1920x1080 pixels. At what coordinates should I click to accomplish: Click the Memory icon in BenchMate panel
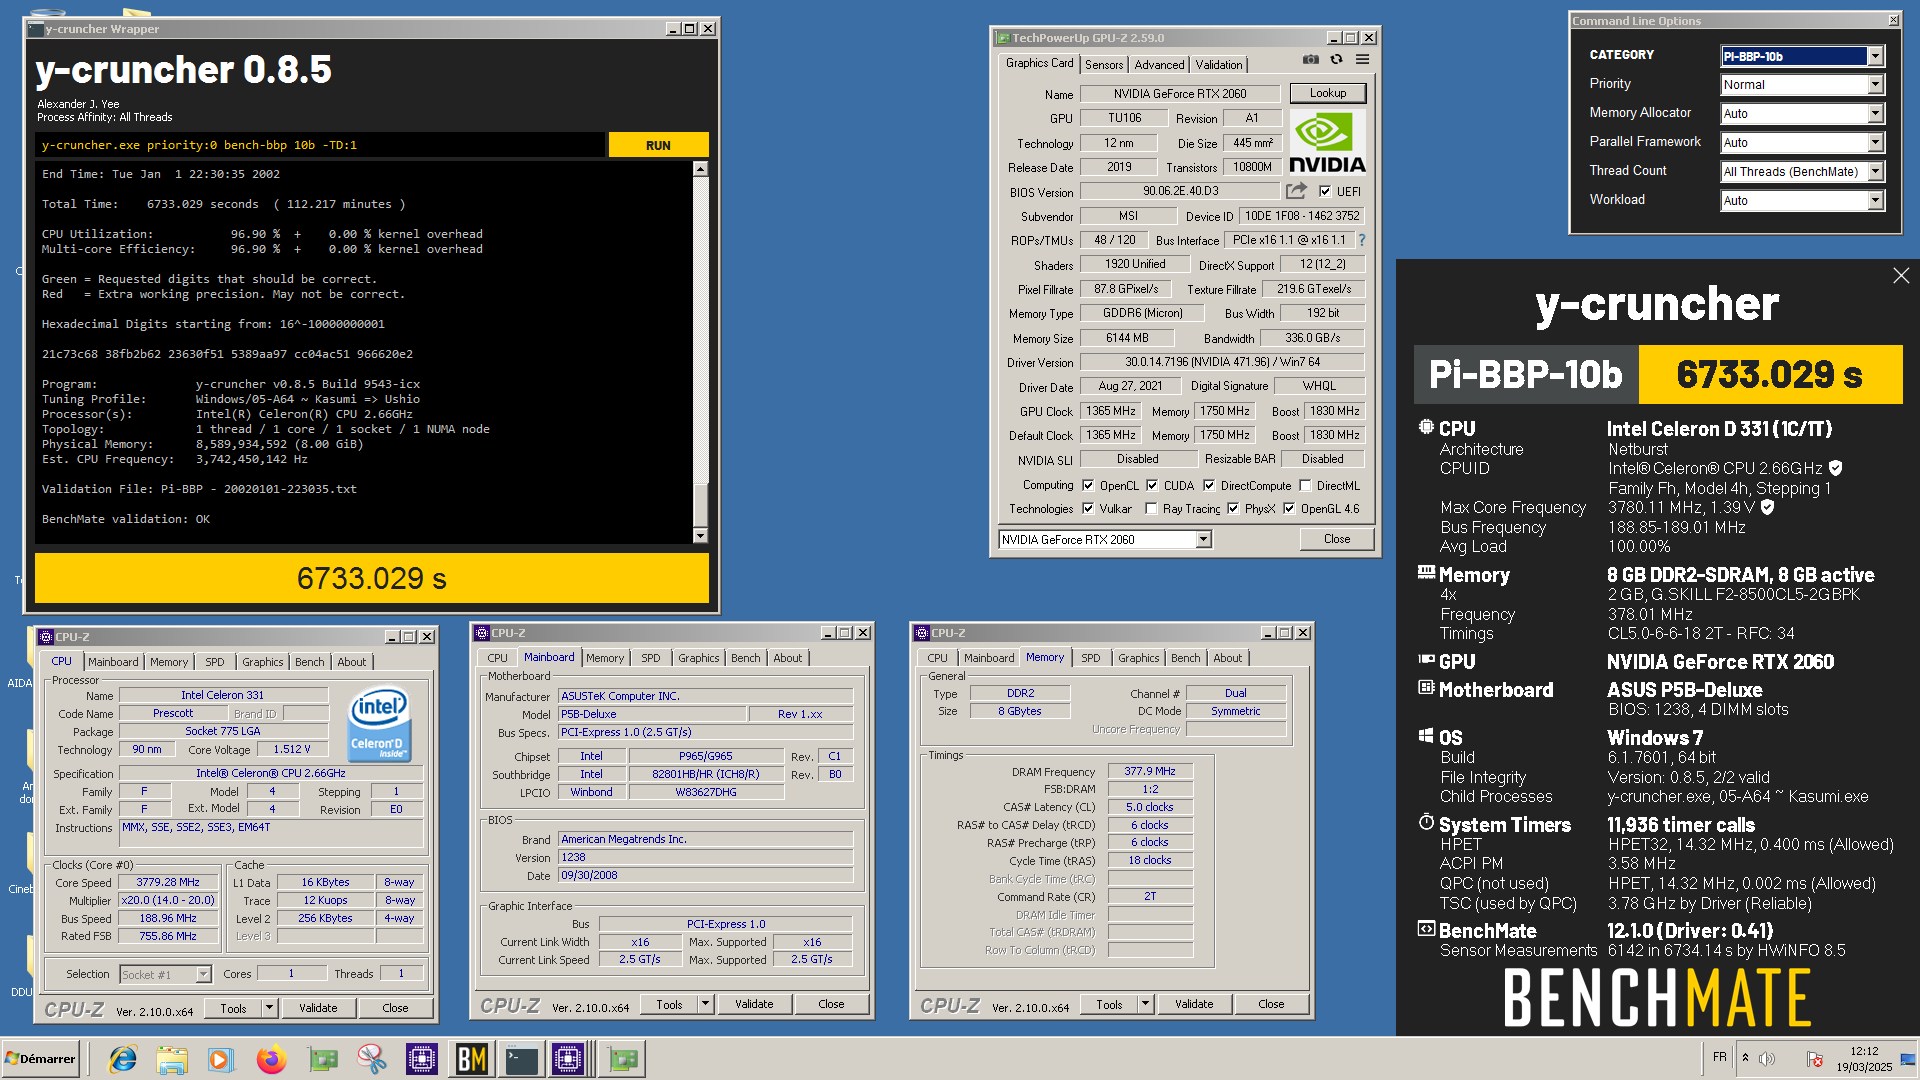1426,573
